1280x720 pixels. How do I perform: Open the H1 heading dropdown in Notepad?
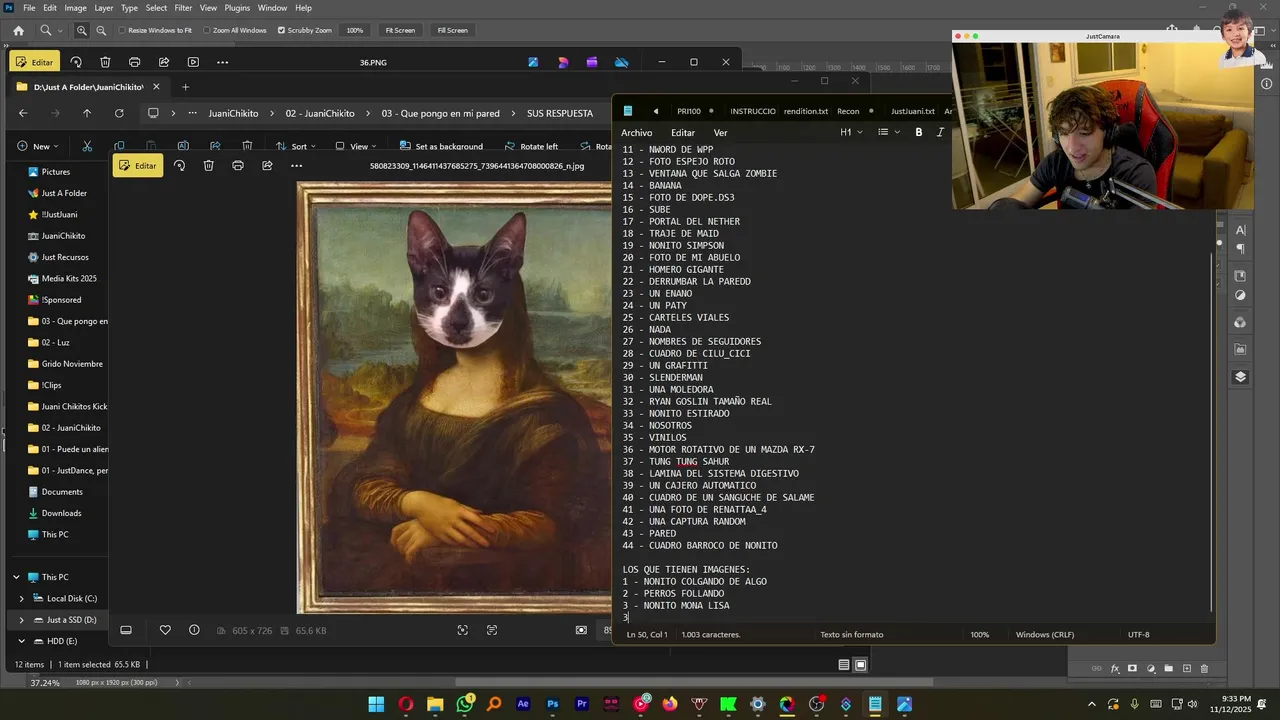[x=851, y=132]
